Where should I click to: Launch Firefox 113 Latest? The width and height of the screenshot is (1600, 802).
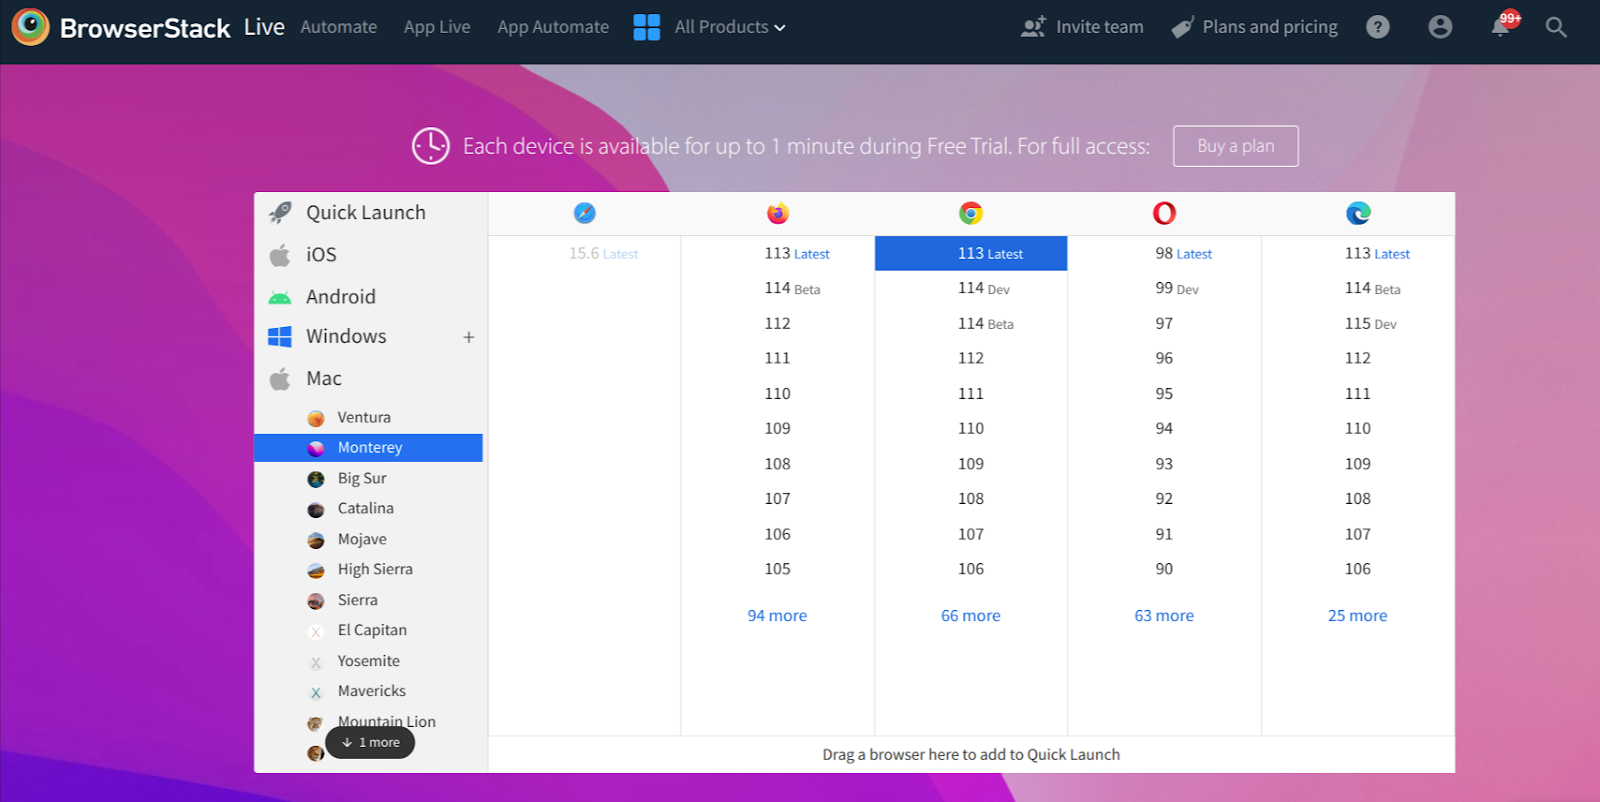coord(778,253)
